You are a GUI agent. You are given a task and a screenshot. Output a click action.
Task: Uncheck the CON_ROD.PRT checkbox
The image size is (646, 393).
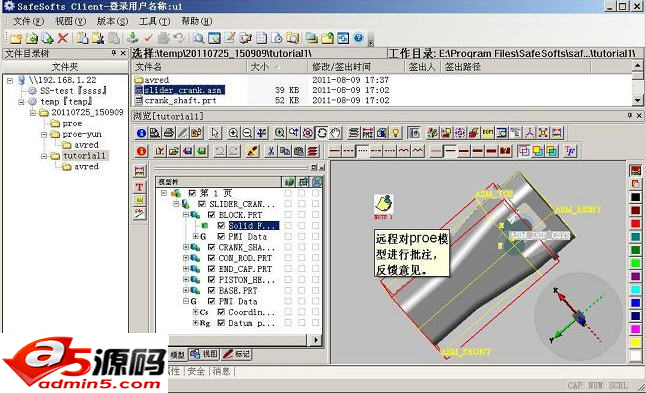pyautogui.click(x=211, y=258)
